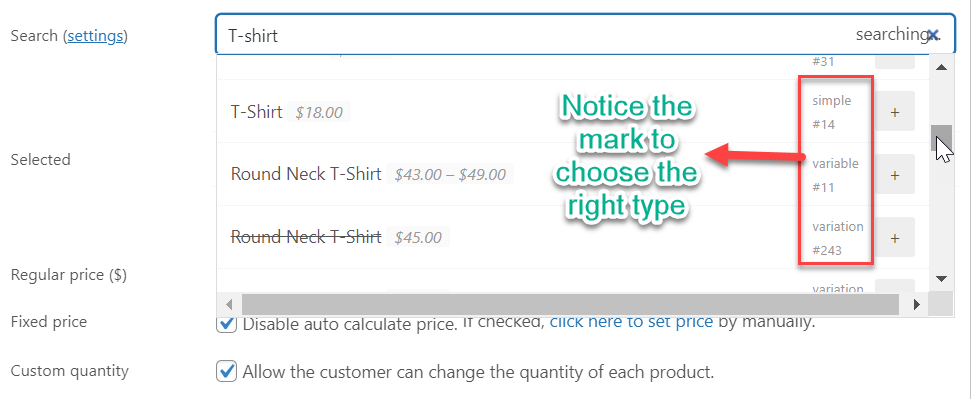This screenshot has height=399, width=971.
Task: Add variation #243 Round Neck T-Shirt
Action: coord(894,237)
